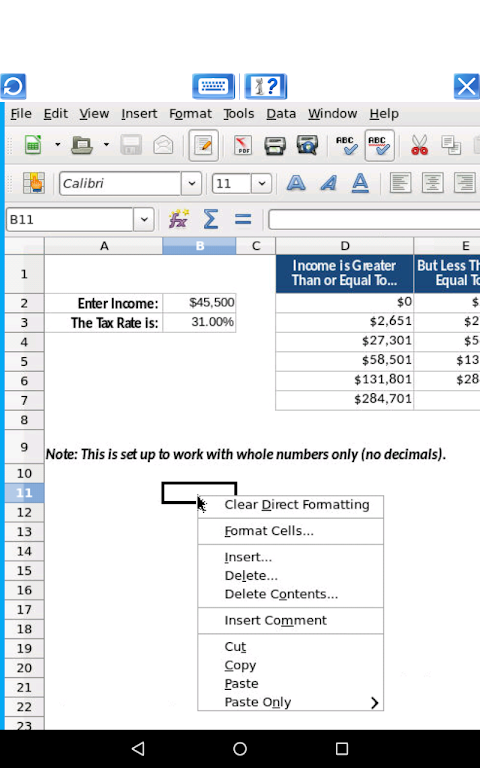Open the Data menu
Viewport: 480px width, 768px height.
[281, 114]
